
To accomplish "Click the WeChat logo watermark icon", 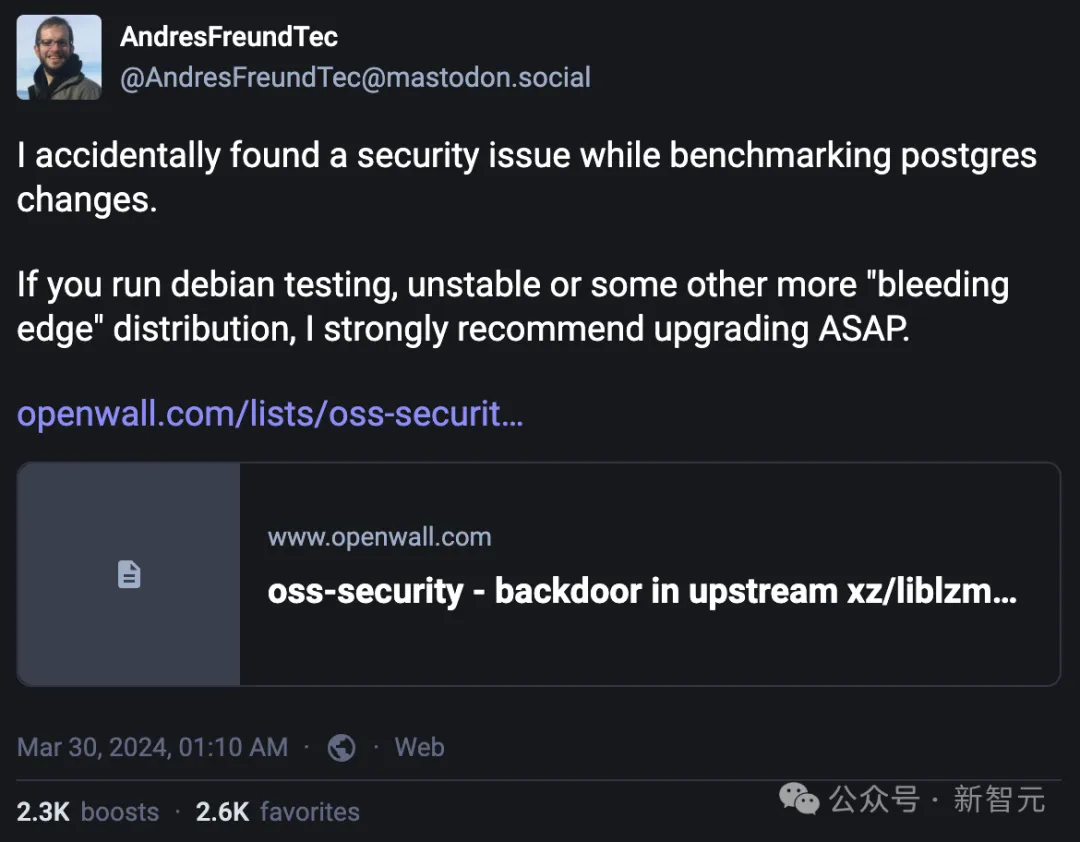I will click(800, 799).
